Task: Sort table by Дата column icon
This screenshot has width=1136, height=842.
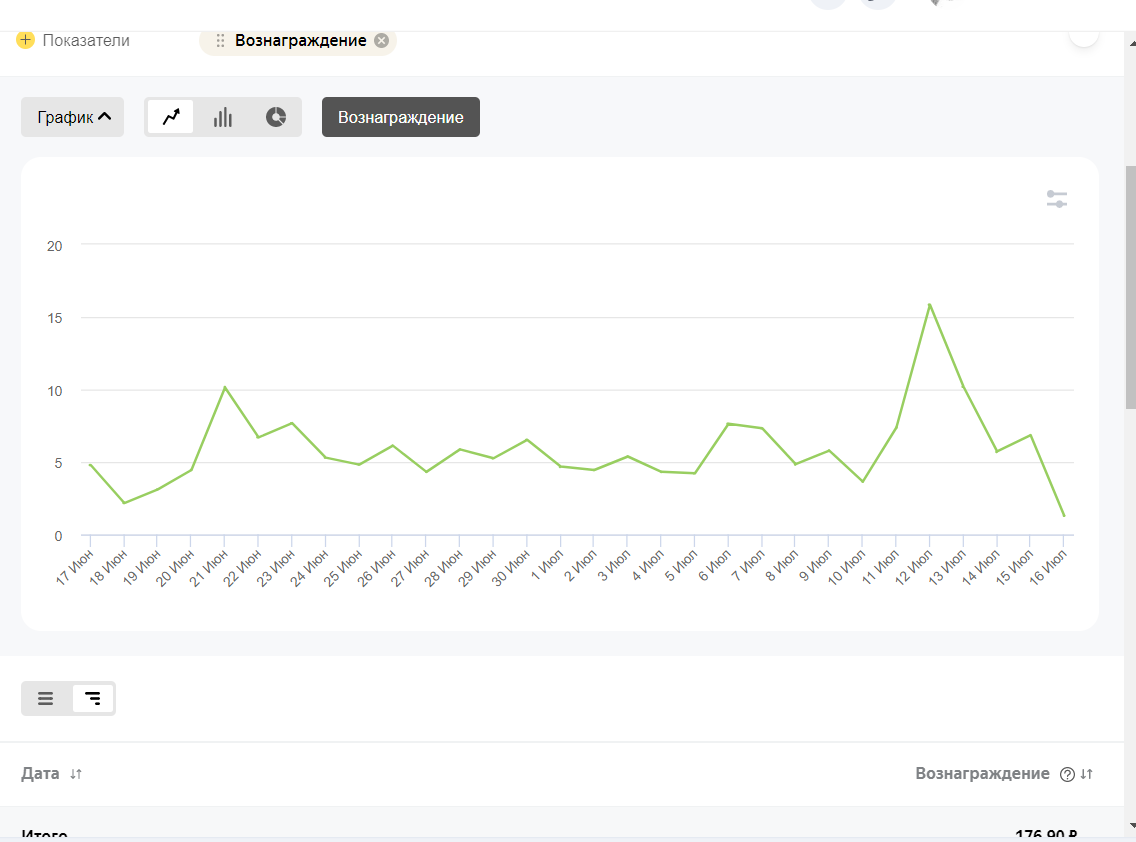Action: [76, 774]
